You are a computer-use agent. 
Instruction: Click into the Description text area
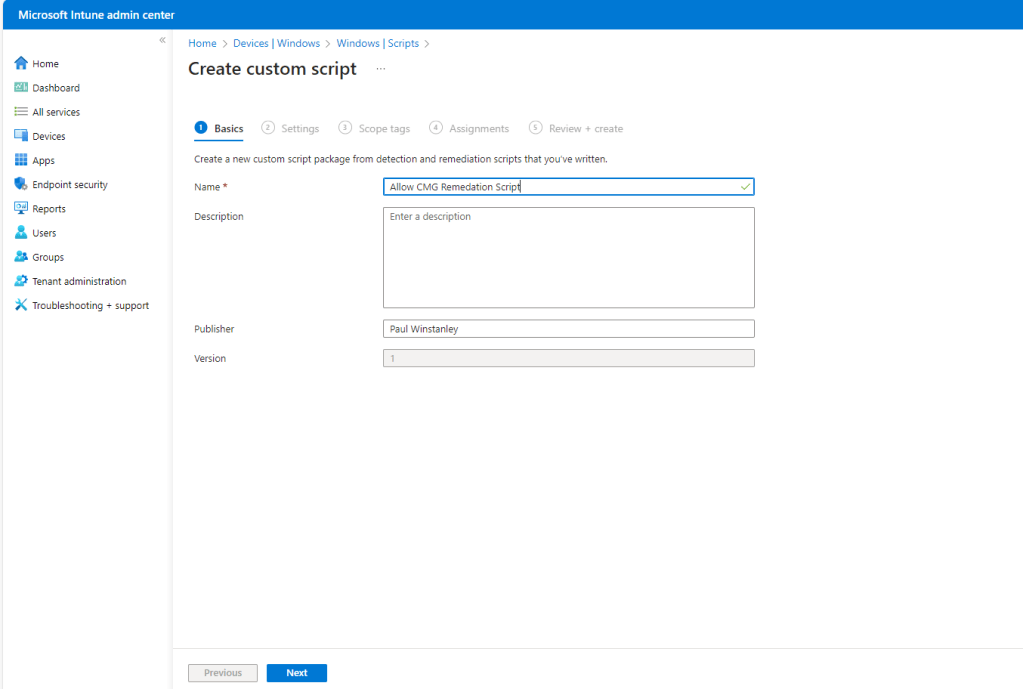point(568,257)
